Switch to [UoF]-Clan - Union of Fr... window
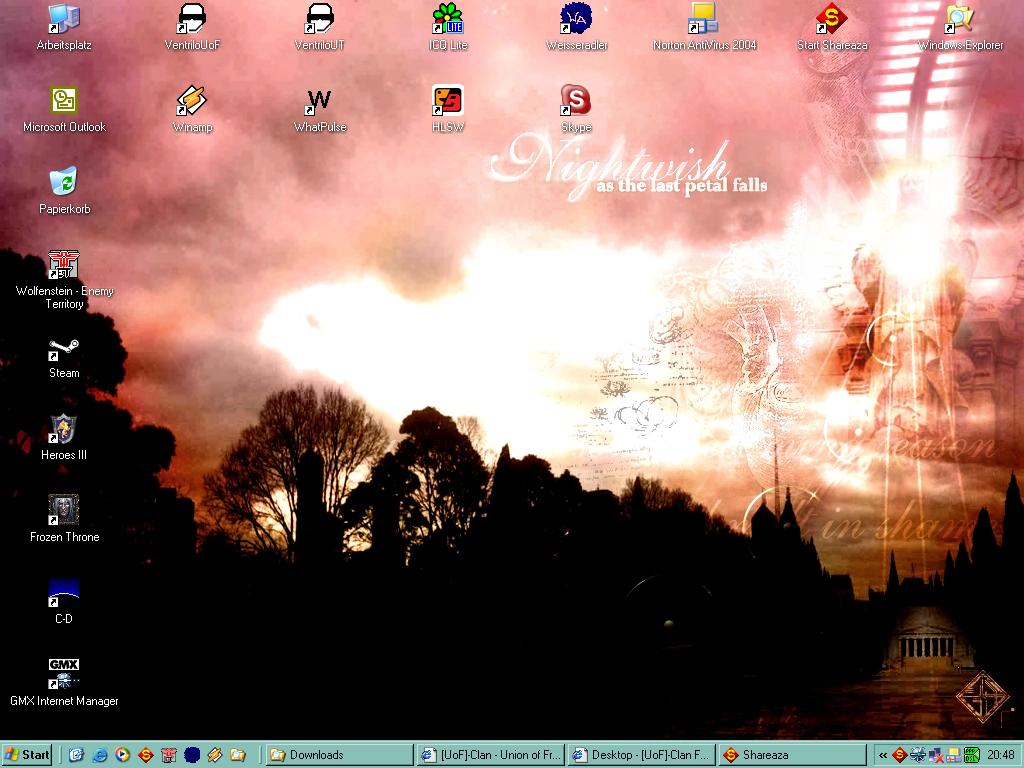 coord(491,755)
